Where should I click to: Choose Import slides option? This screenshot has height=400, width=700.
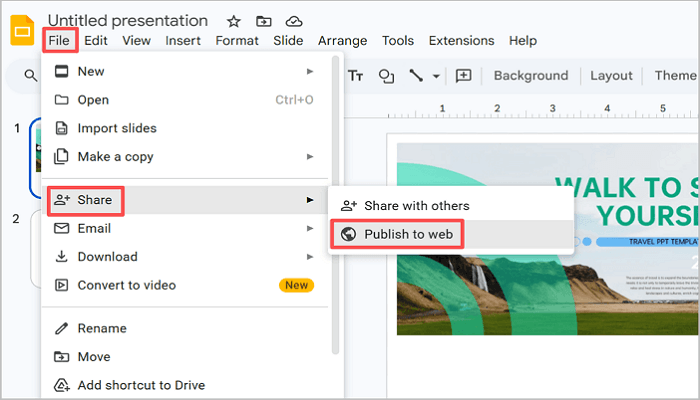(184, 129)
